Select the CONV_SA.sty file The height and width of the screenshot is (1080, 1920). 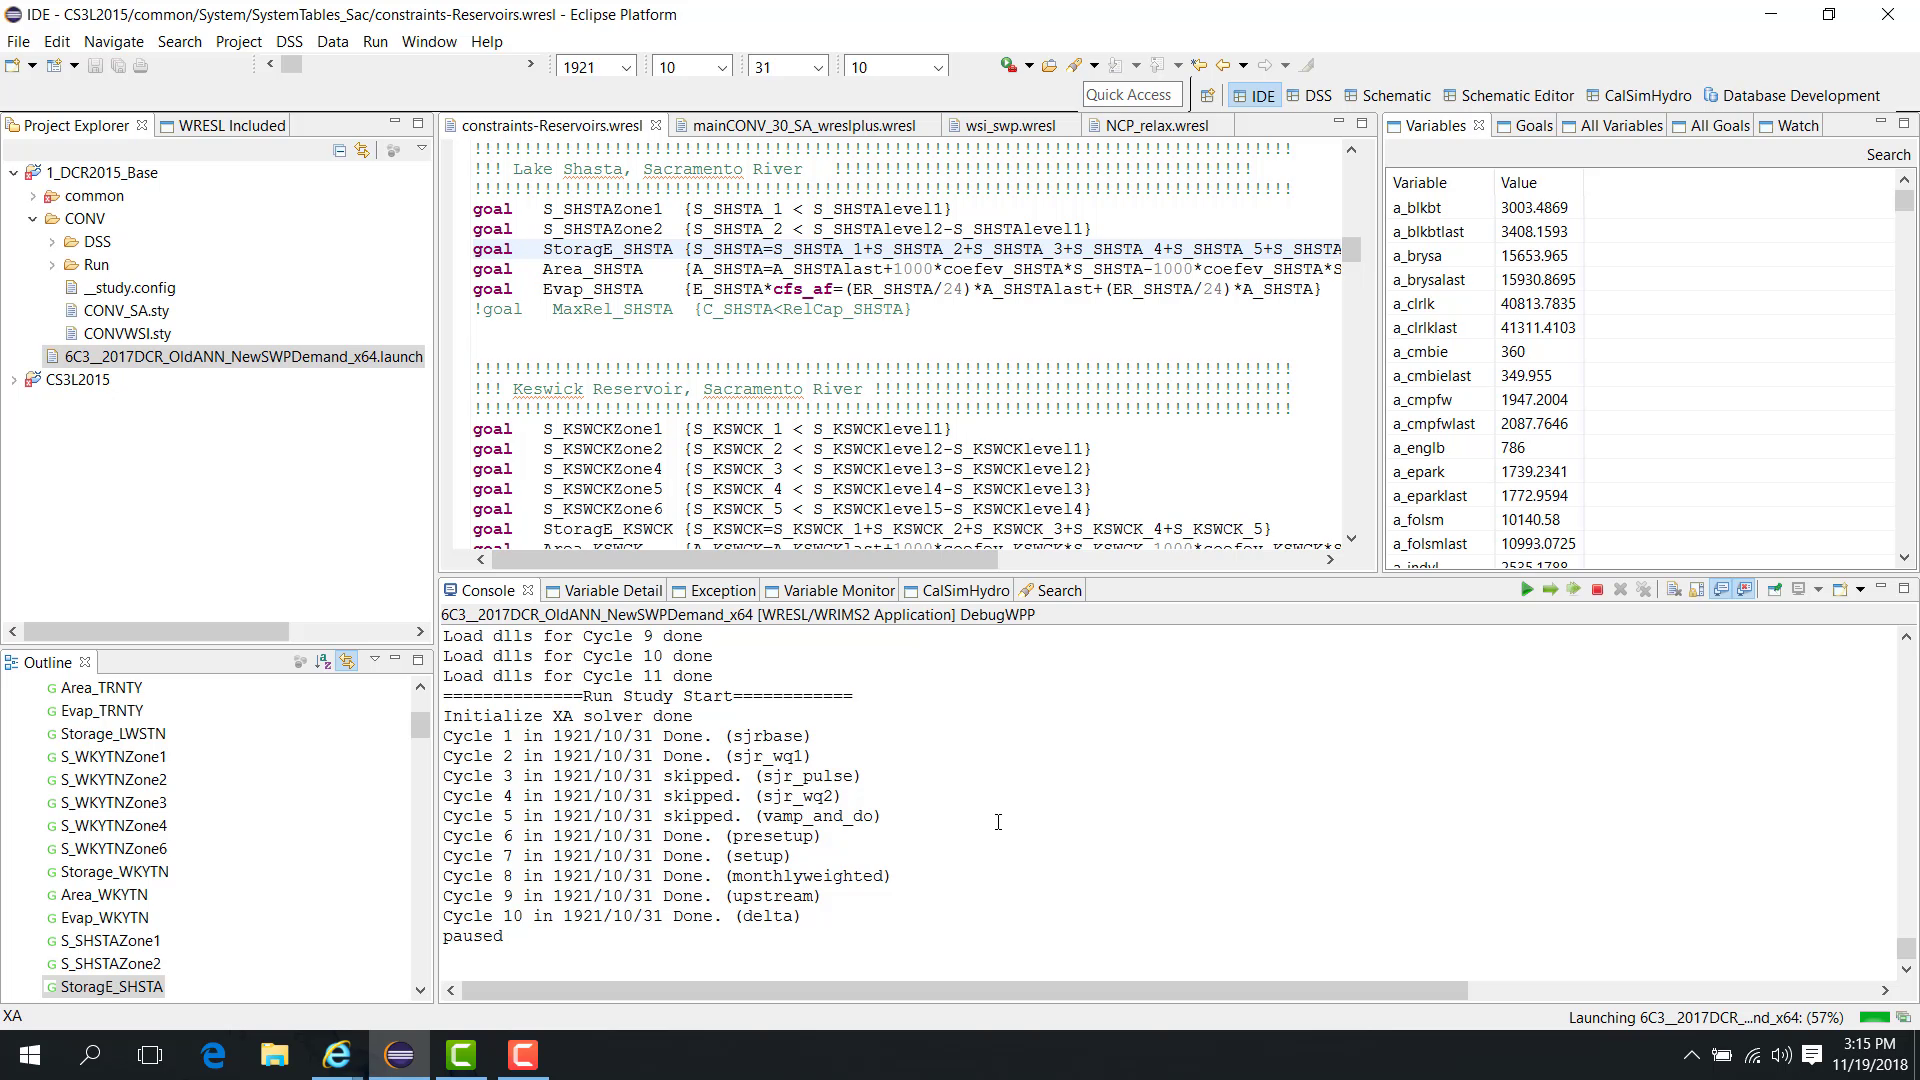(126, 311)
